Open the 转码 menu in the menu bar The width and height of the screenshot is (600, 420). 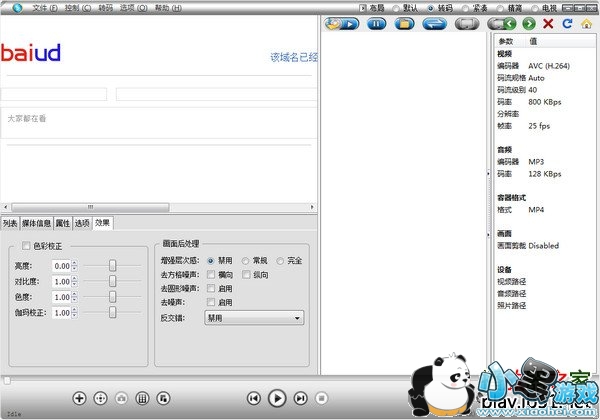105,8
